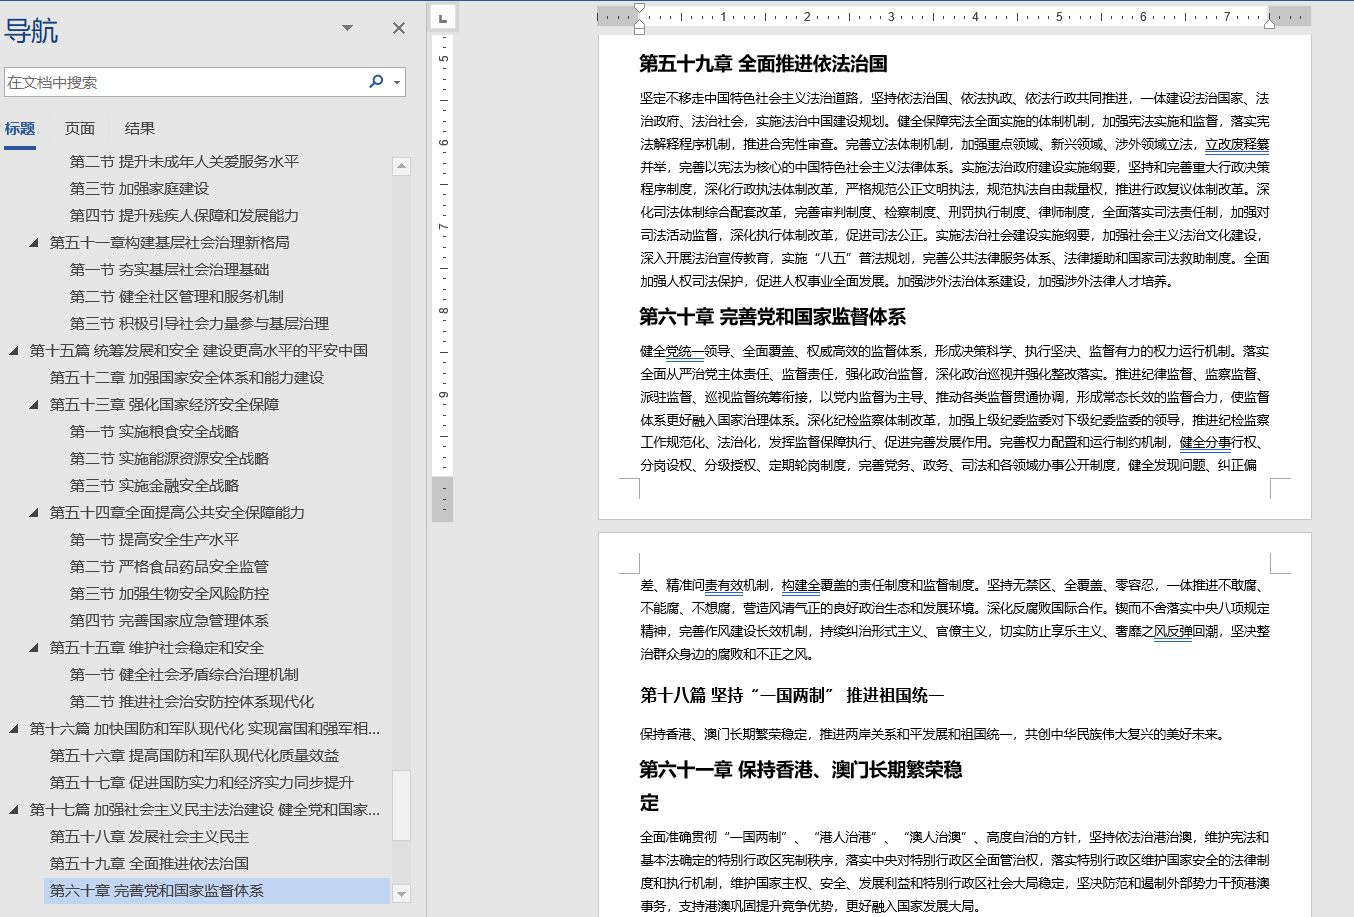Collapse the 第十七篇 heading triangle
The image size is (1354, 917).
14,809
